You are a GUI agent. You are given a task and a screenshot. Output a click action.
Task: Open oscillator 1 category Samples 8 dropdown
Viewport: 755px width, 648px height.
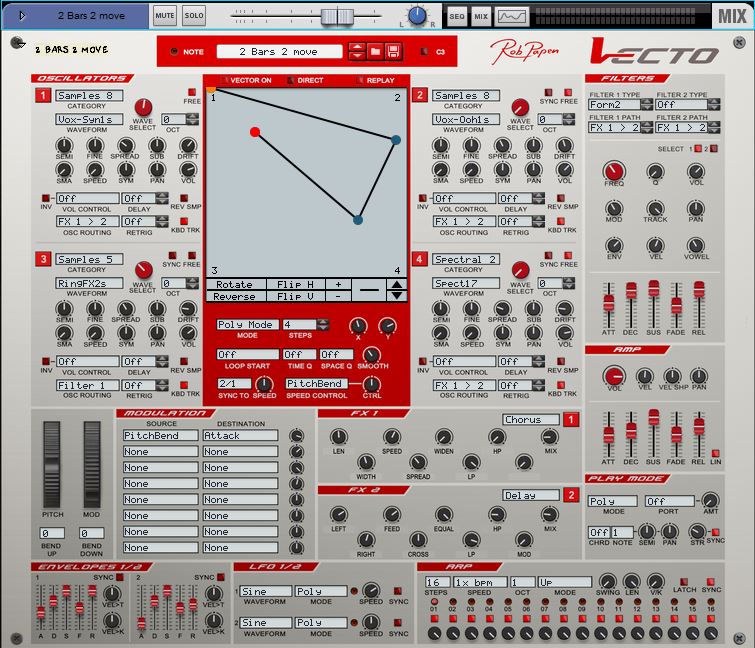point(89,95)
